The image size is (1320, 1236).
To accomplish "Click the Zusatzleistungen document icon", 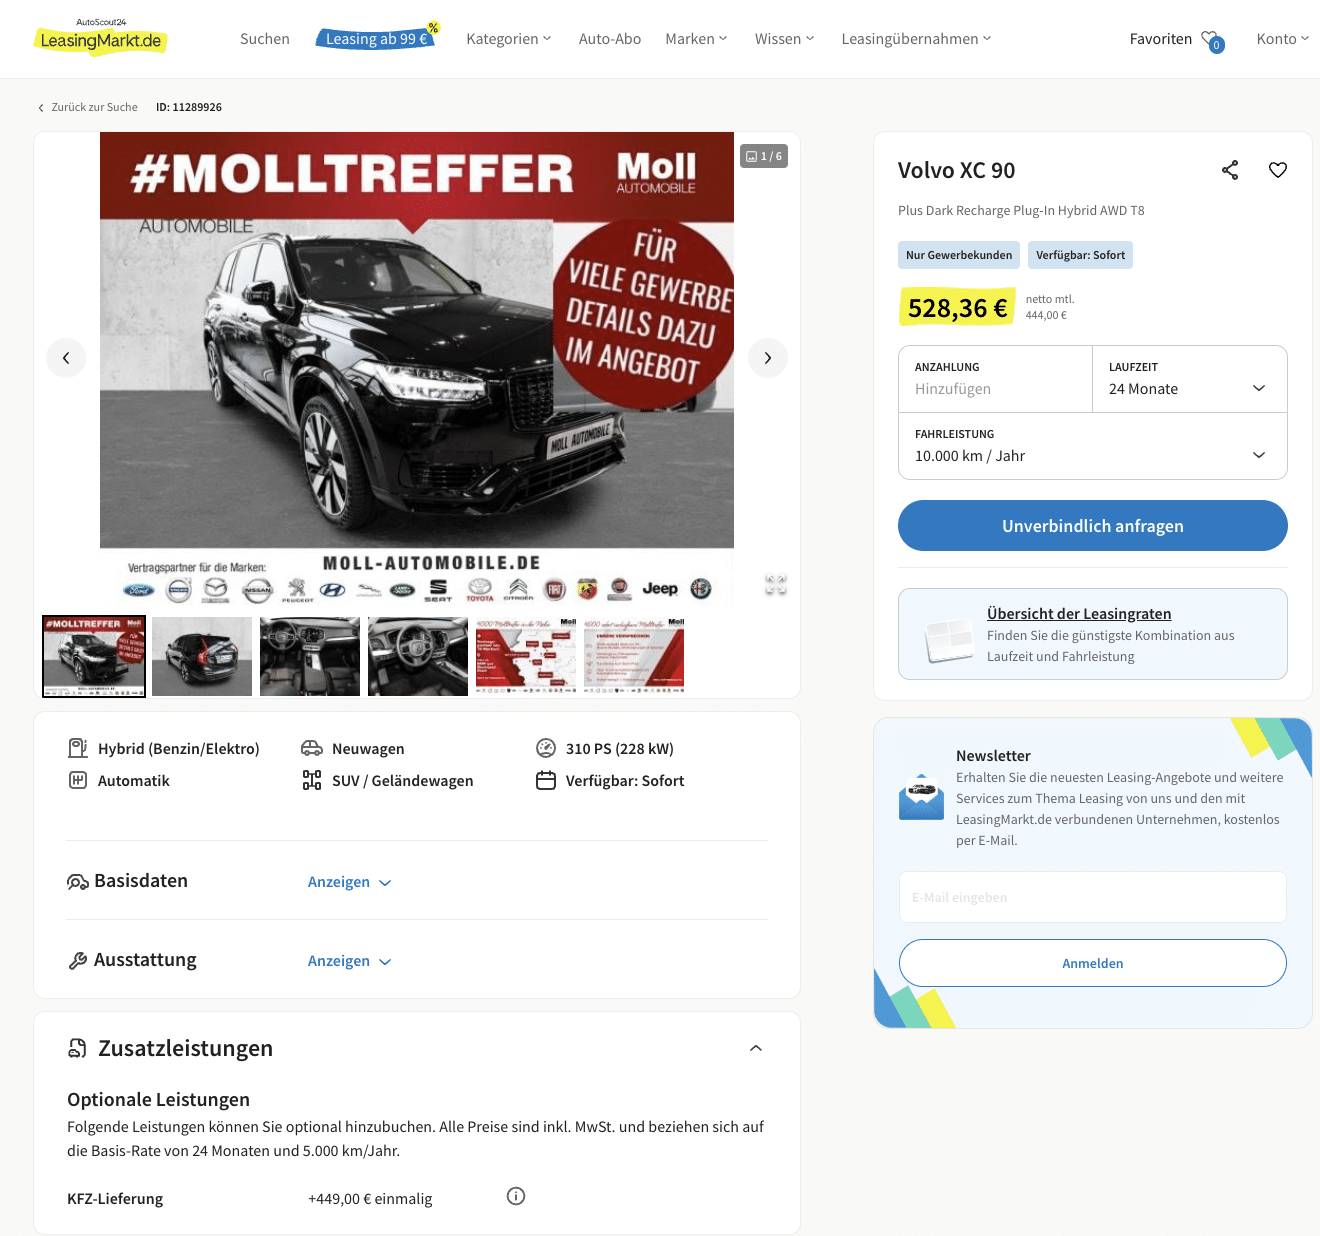I will (77, 1048).
